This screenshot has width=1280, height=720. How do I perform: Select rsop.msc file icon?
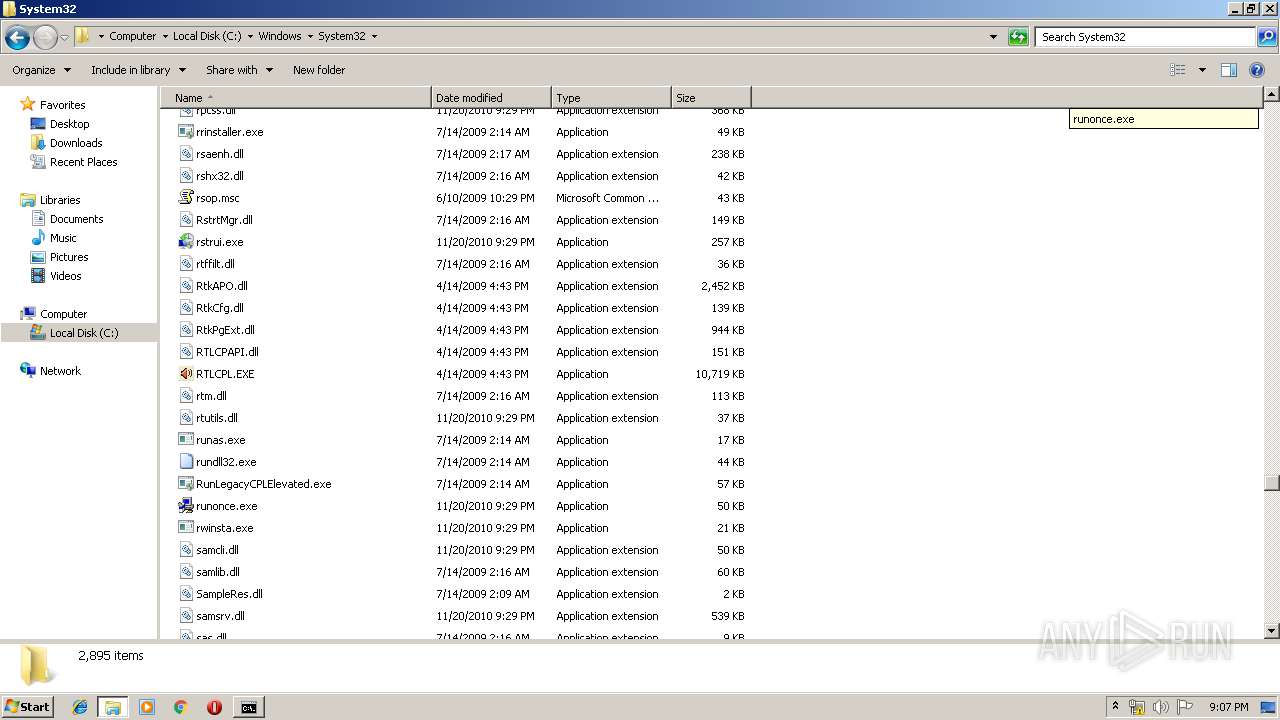[186, 198]
